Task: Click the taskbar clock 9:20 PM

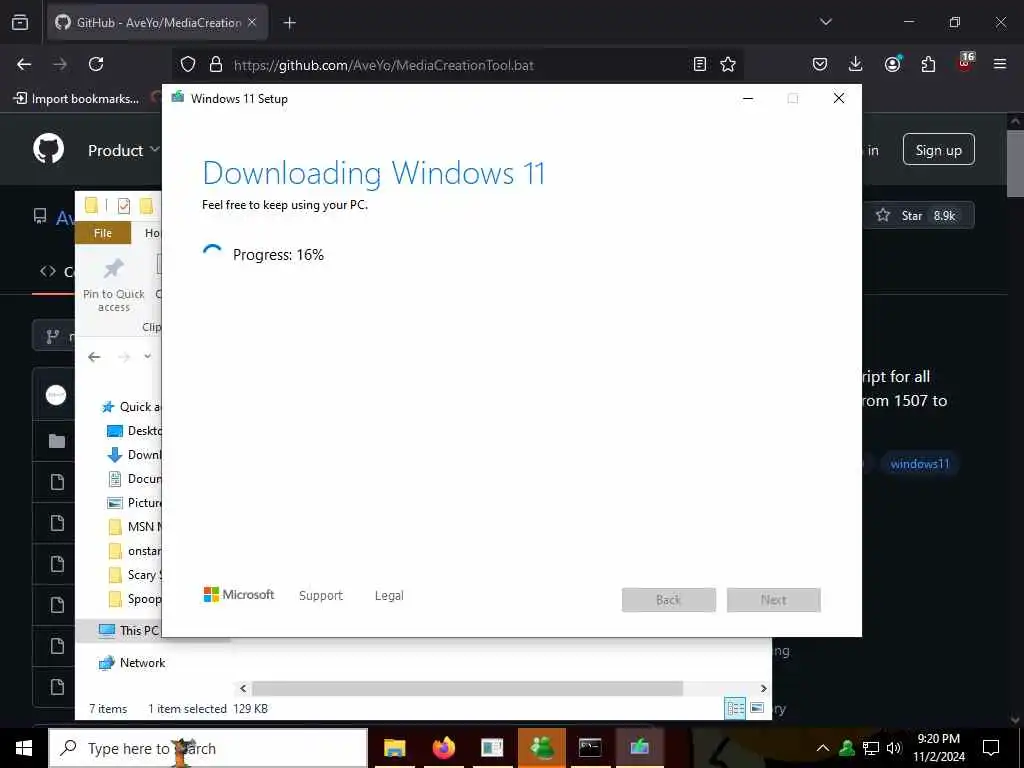Action: pyautogui.click(x=938, y=748)
